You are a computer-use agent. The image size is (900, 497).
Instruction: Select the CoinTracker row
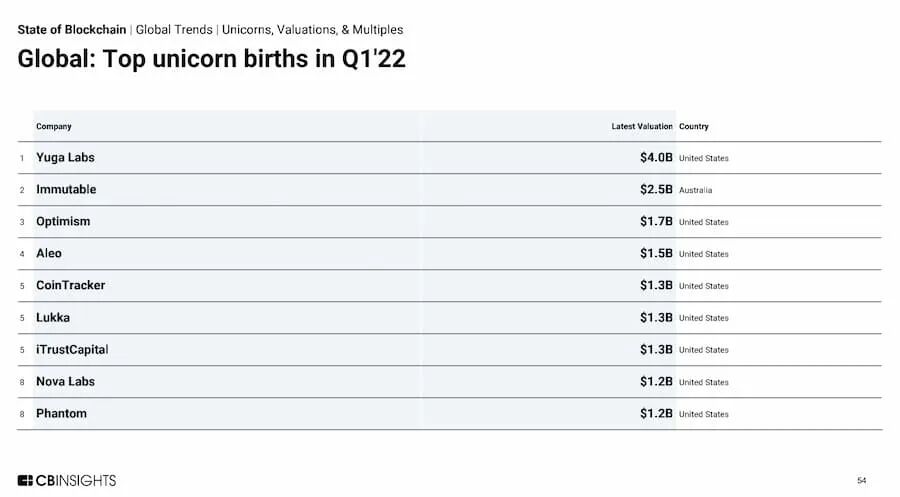70,286
